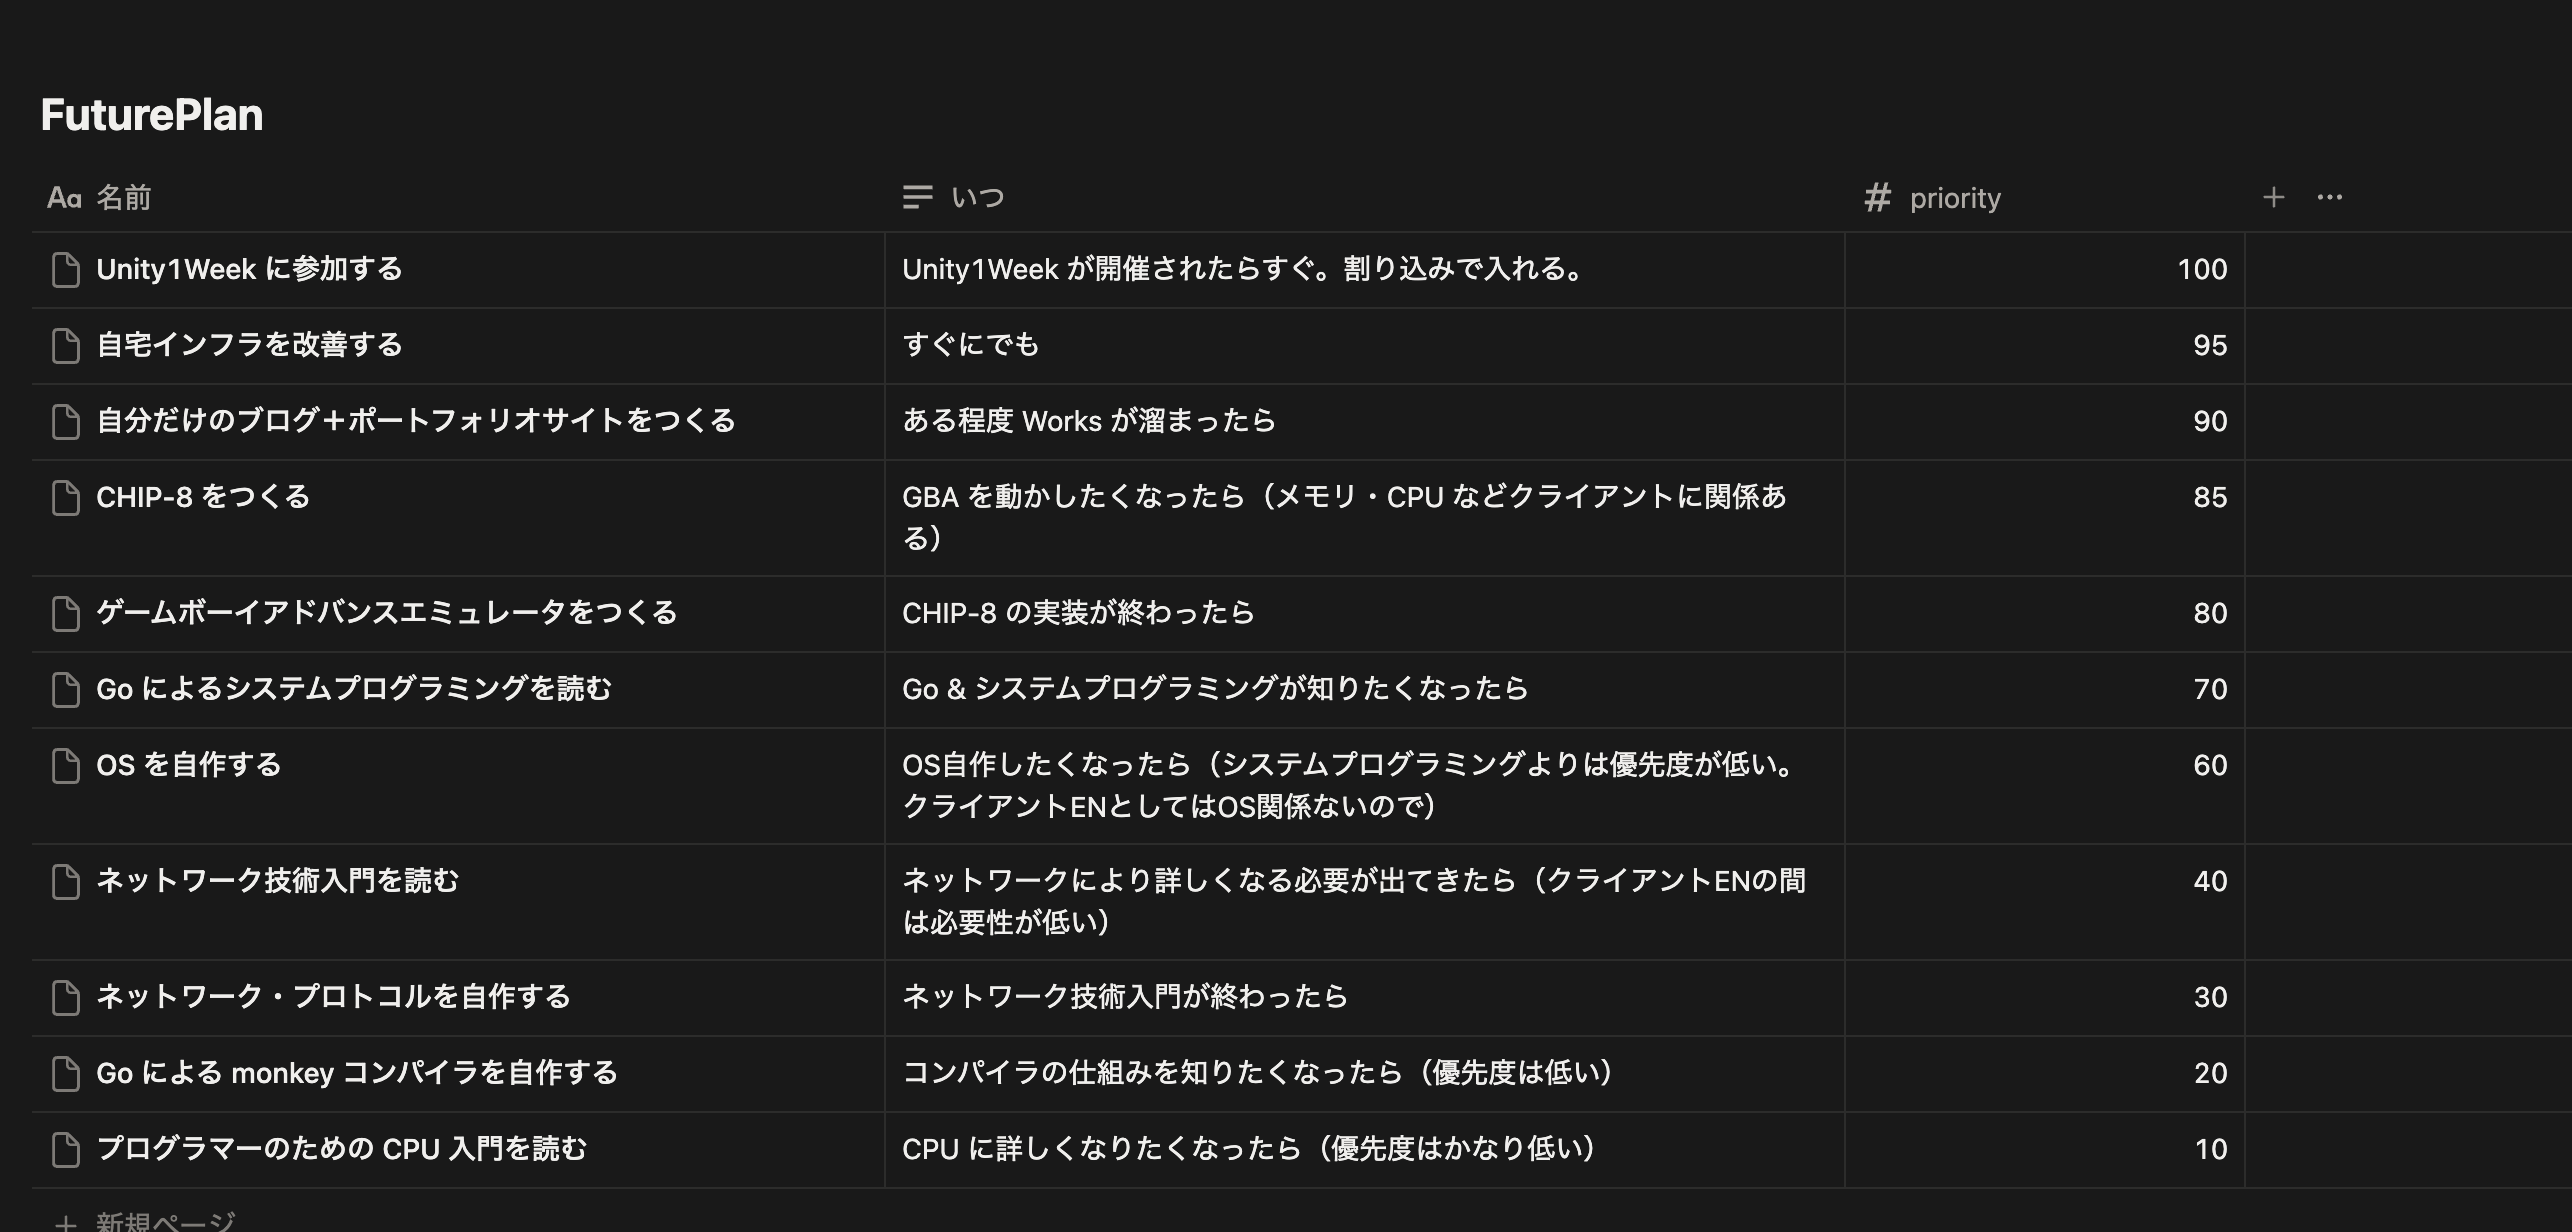2572x1232 pixels.
Task: Click the page icon beside OS を自作する
Action: tap(66, 766)
